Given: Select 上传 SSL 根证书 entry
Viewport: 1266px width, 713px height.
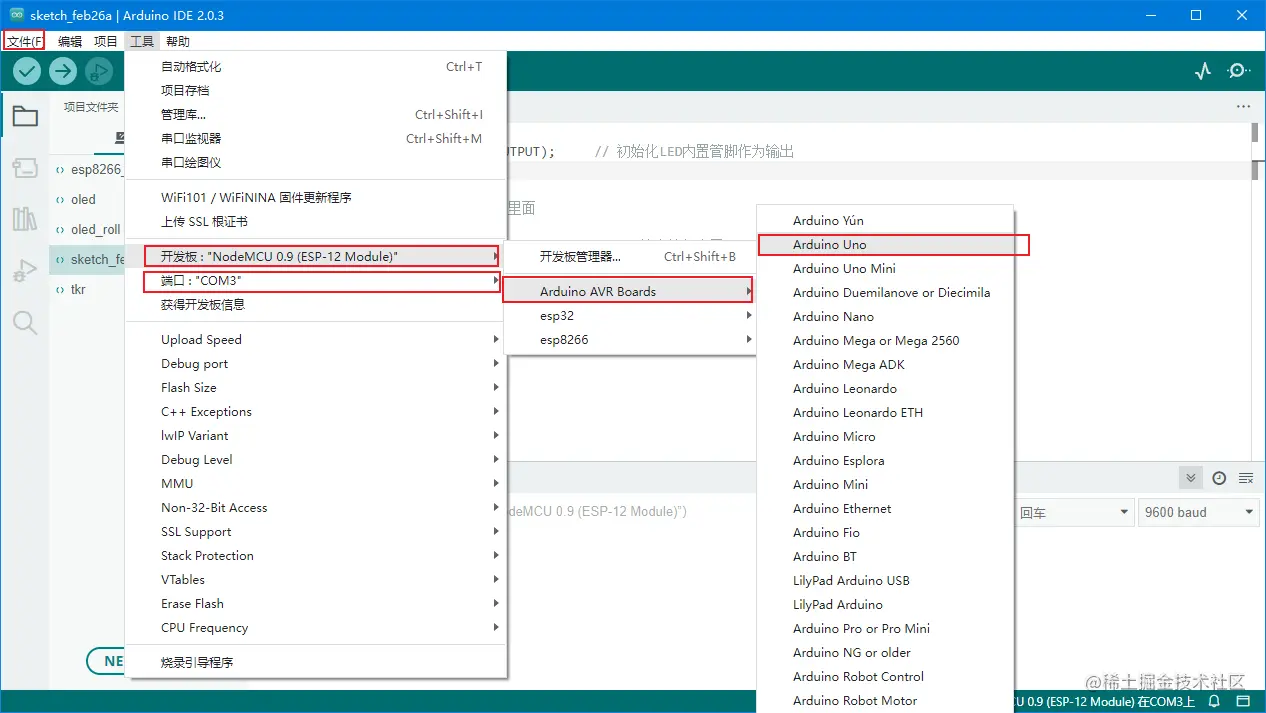Looking at the screenshot, I should tap(316, 222).
